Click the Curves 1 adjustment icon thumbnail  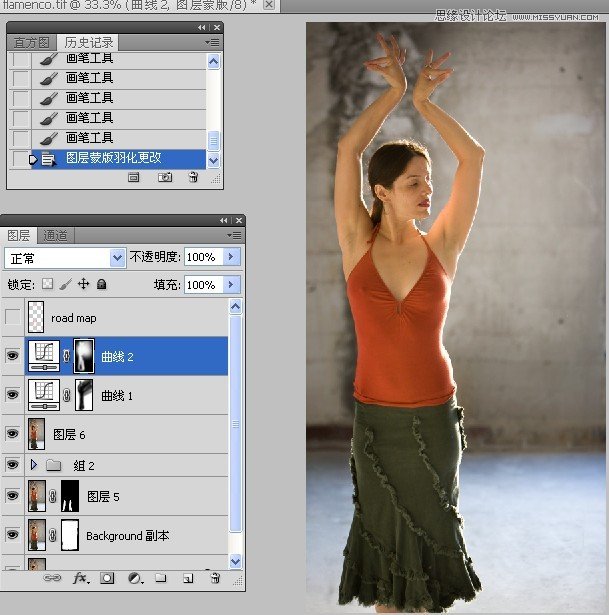coord(44,395)
